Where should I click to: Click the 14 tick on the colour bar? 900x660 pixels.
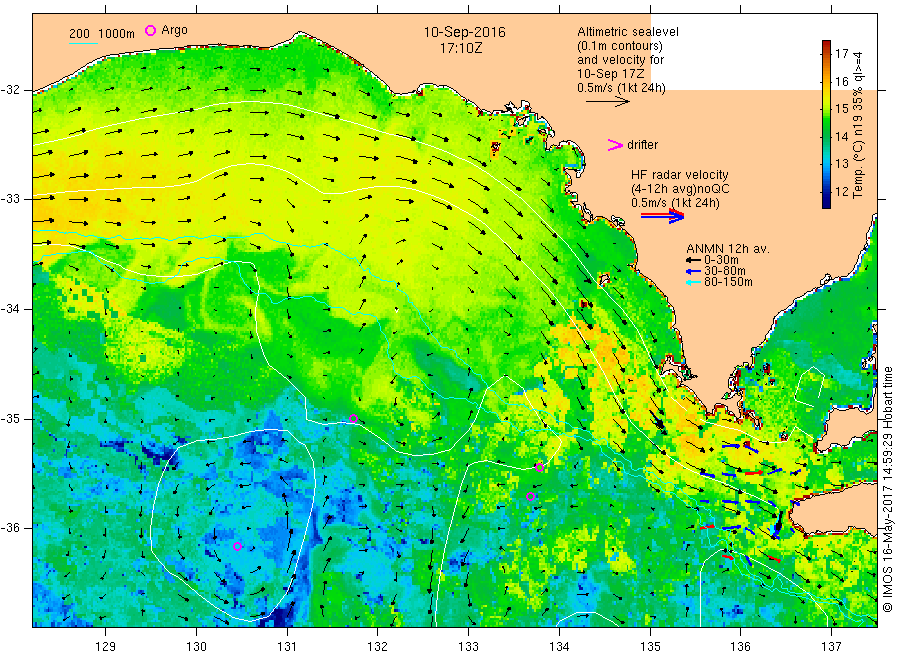(841, 137)
